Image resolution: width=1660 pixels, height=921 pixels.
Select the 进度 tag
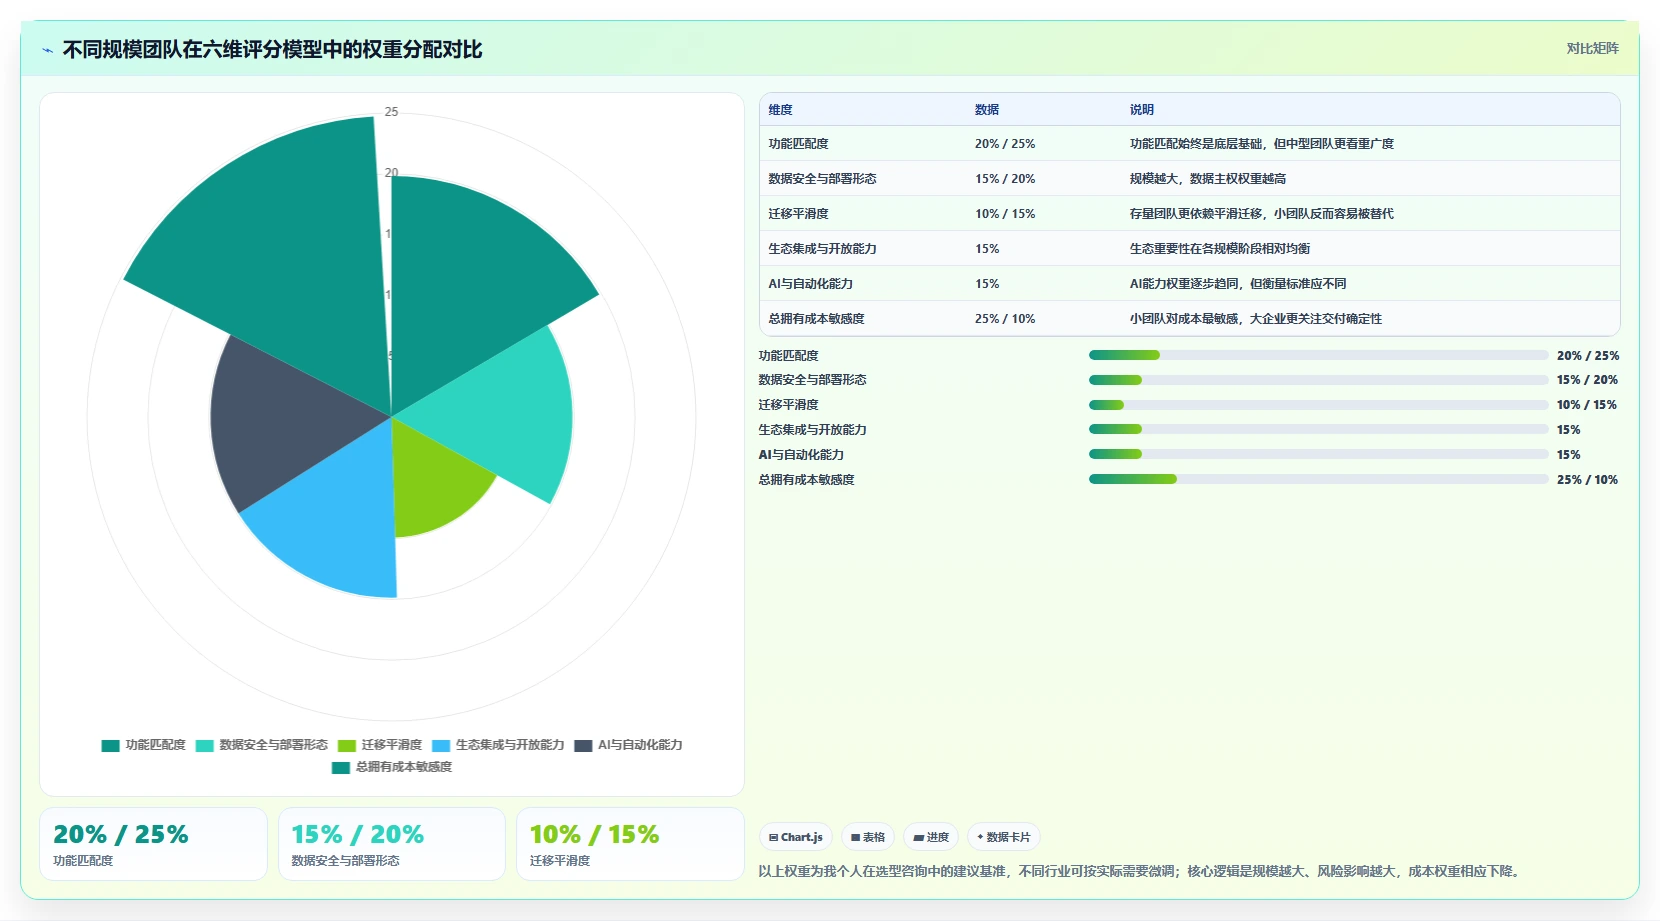pyautogui.click(x=931, y=837)
